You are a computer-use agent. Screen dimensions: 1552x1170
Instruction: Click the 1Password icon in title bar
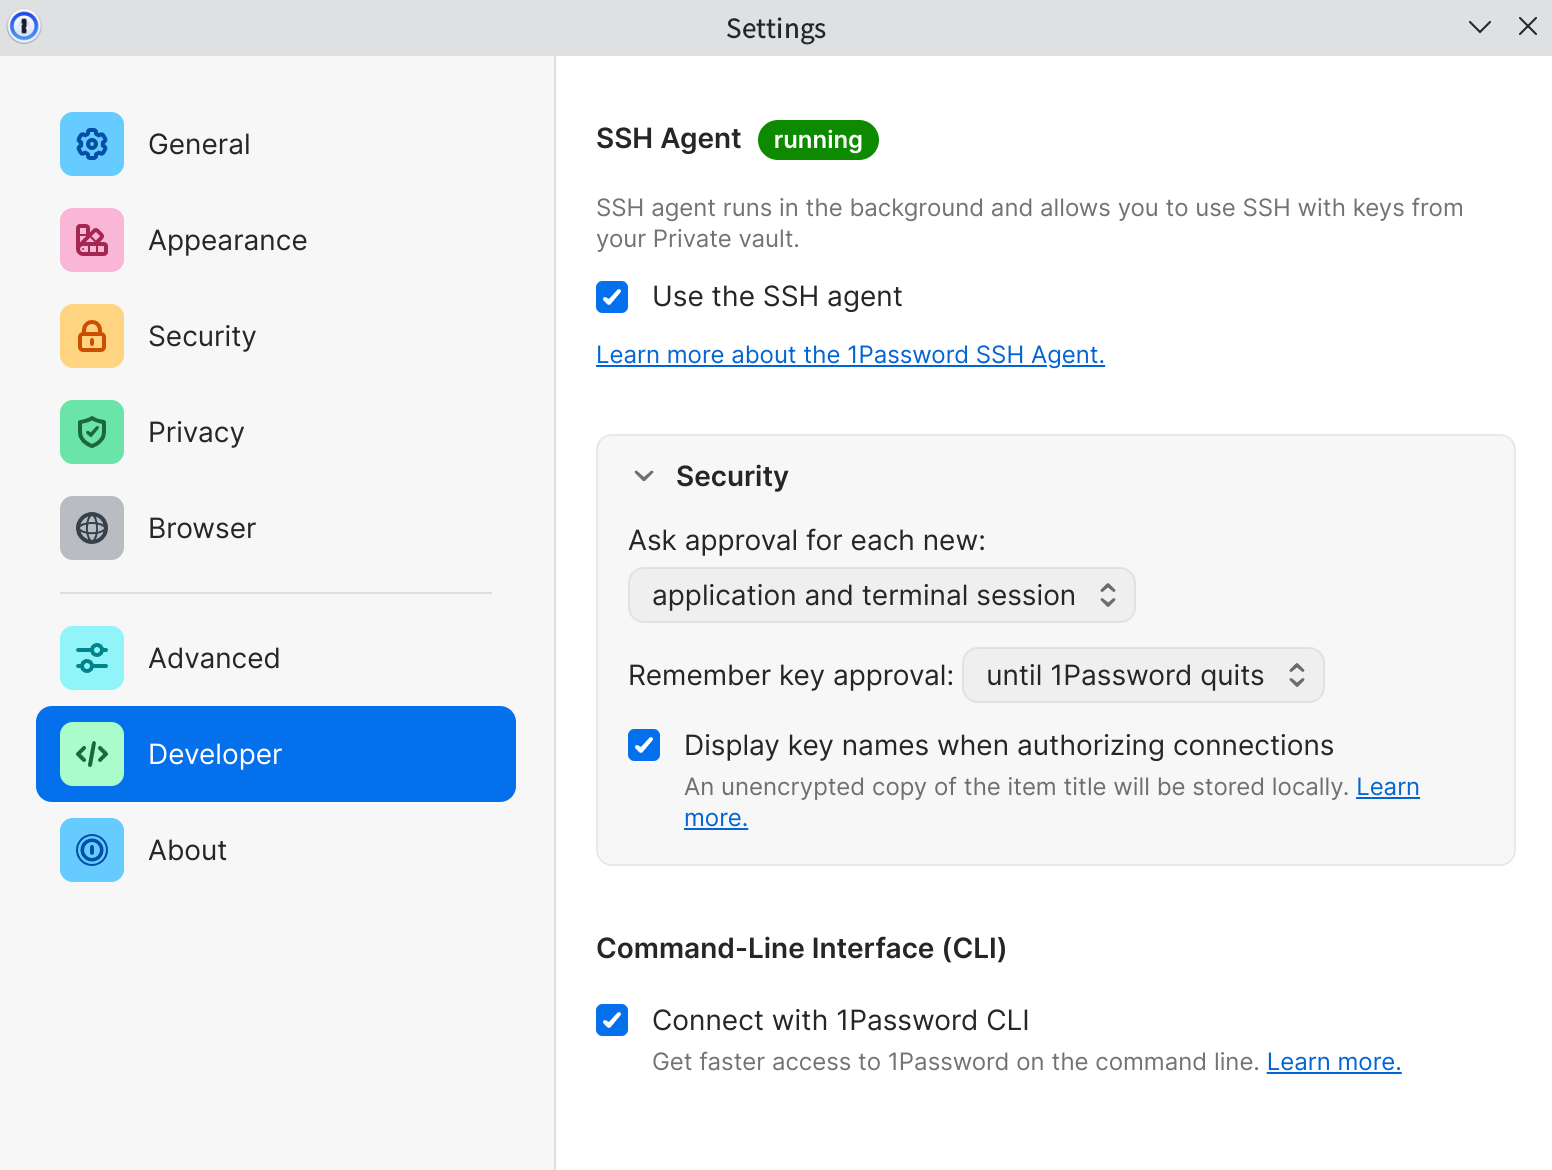point(24,27)
